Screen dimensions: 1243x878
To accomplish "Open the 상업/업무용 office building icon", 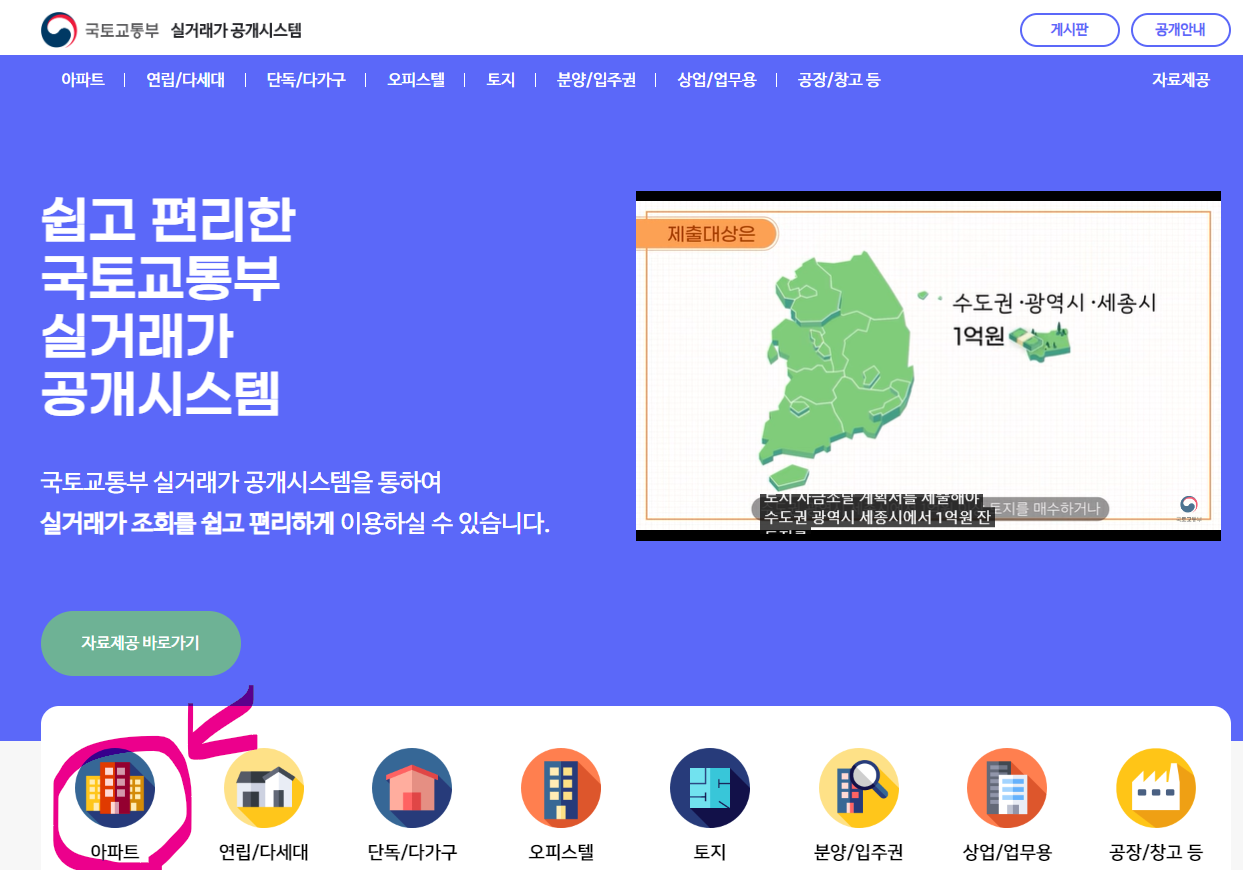I will (x=1007, y=788).
